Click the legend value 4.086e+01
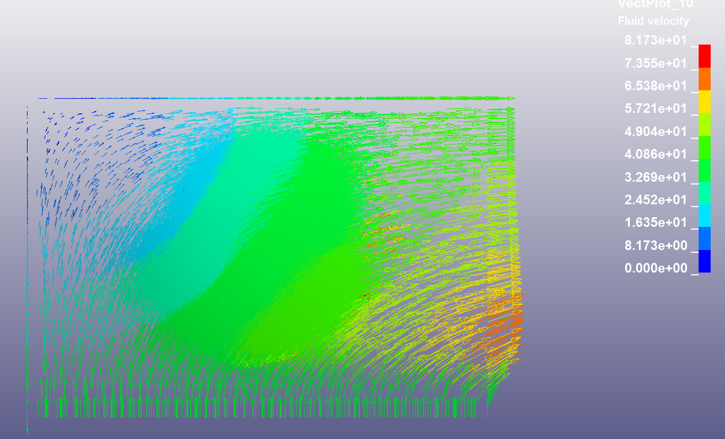Image resolution: width=725 pixels, height=439 pixels. (x=655, y=154)
